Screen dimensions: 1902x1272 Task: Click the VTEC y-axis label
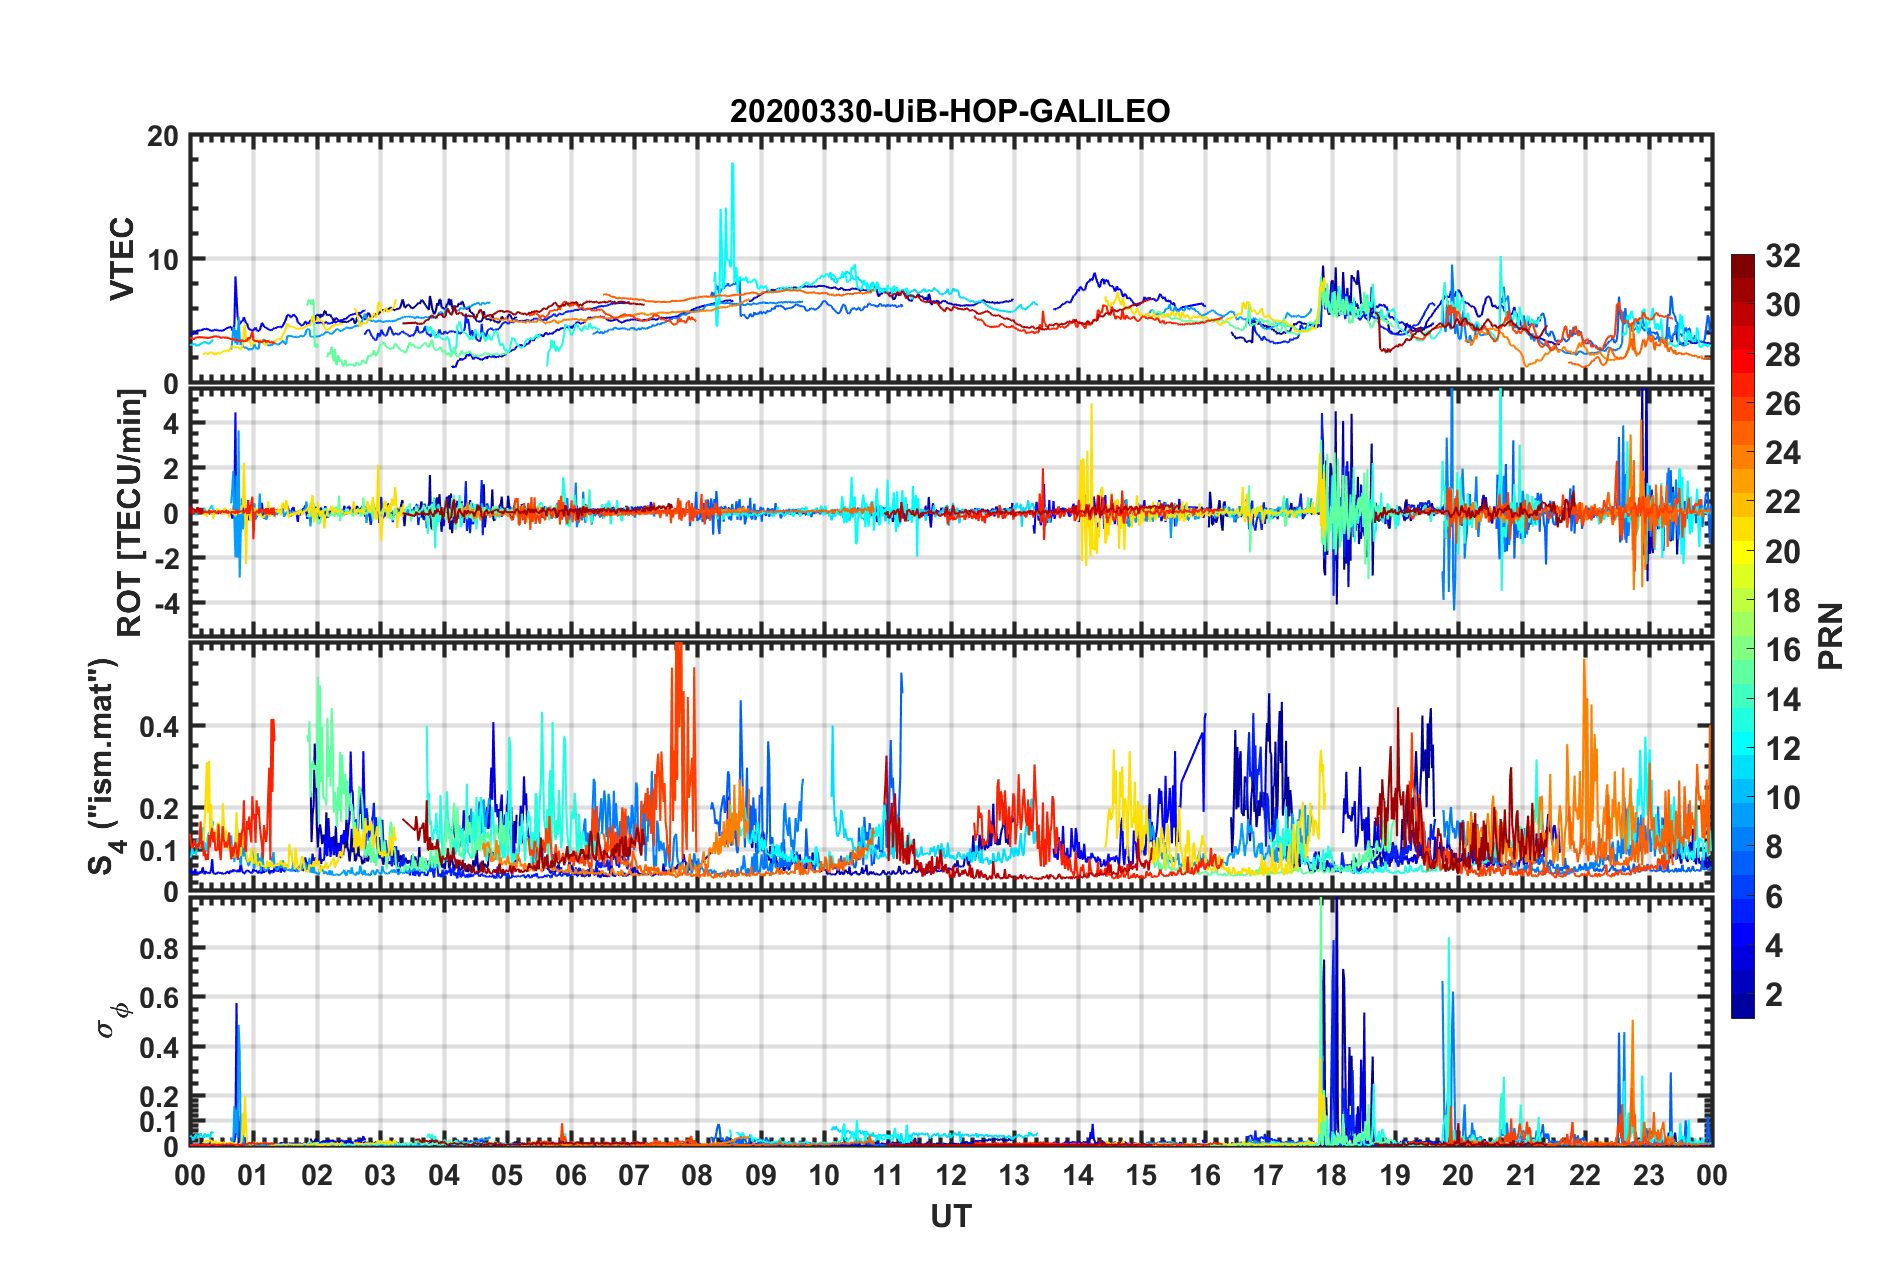tap(122, 258)
